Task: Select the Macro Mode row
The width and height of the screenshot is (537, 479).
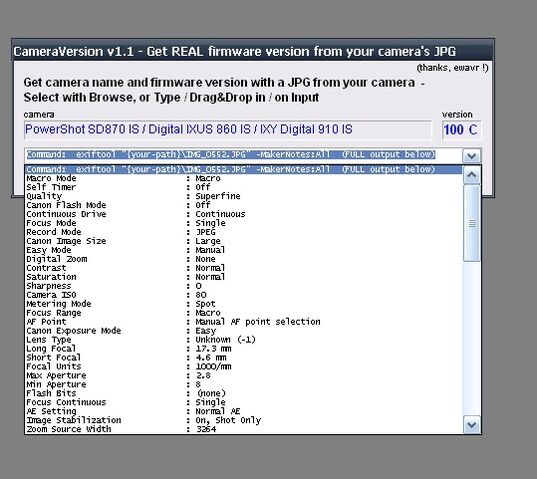Action: pyautogui.click(x=243, y=178)
